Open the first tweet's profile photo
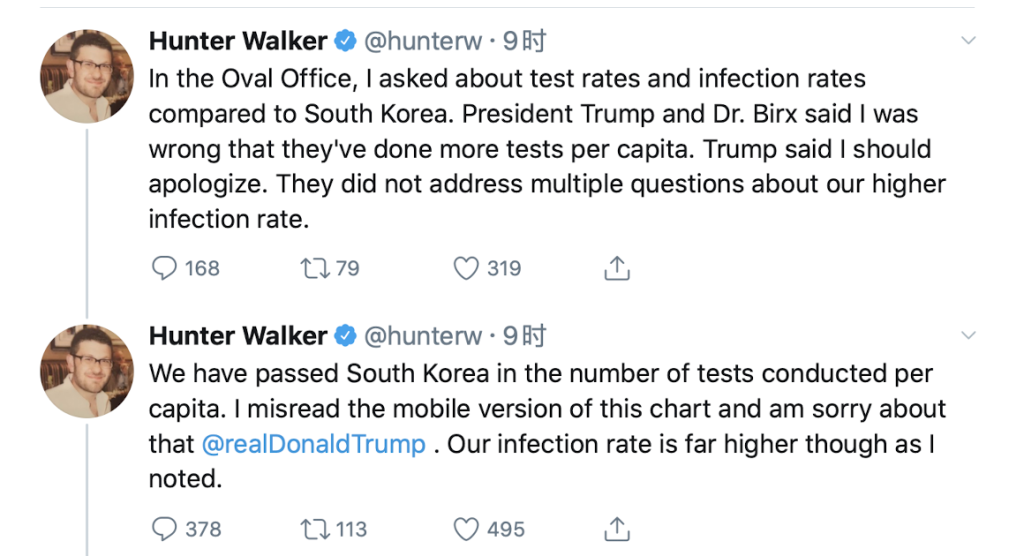Viewport: 1024px width, 556px height. point(87,76)
